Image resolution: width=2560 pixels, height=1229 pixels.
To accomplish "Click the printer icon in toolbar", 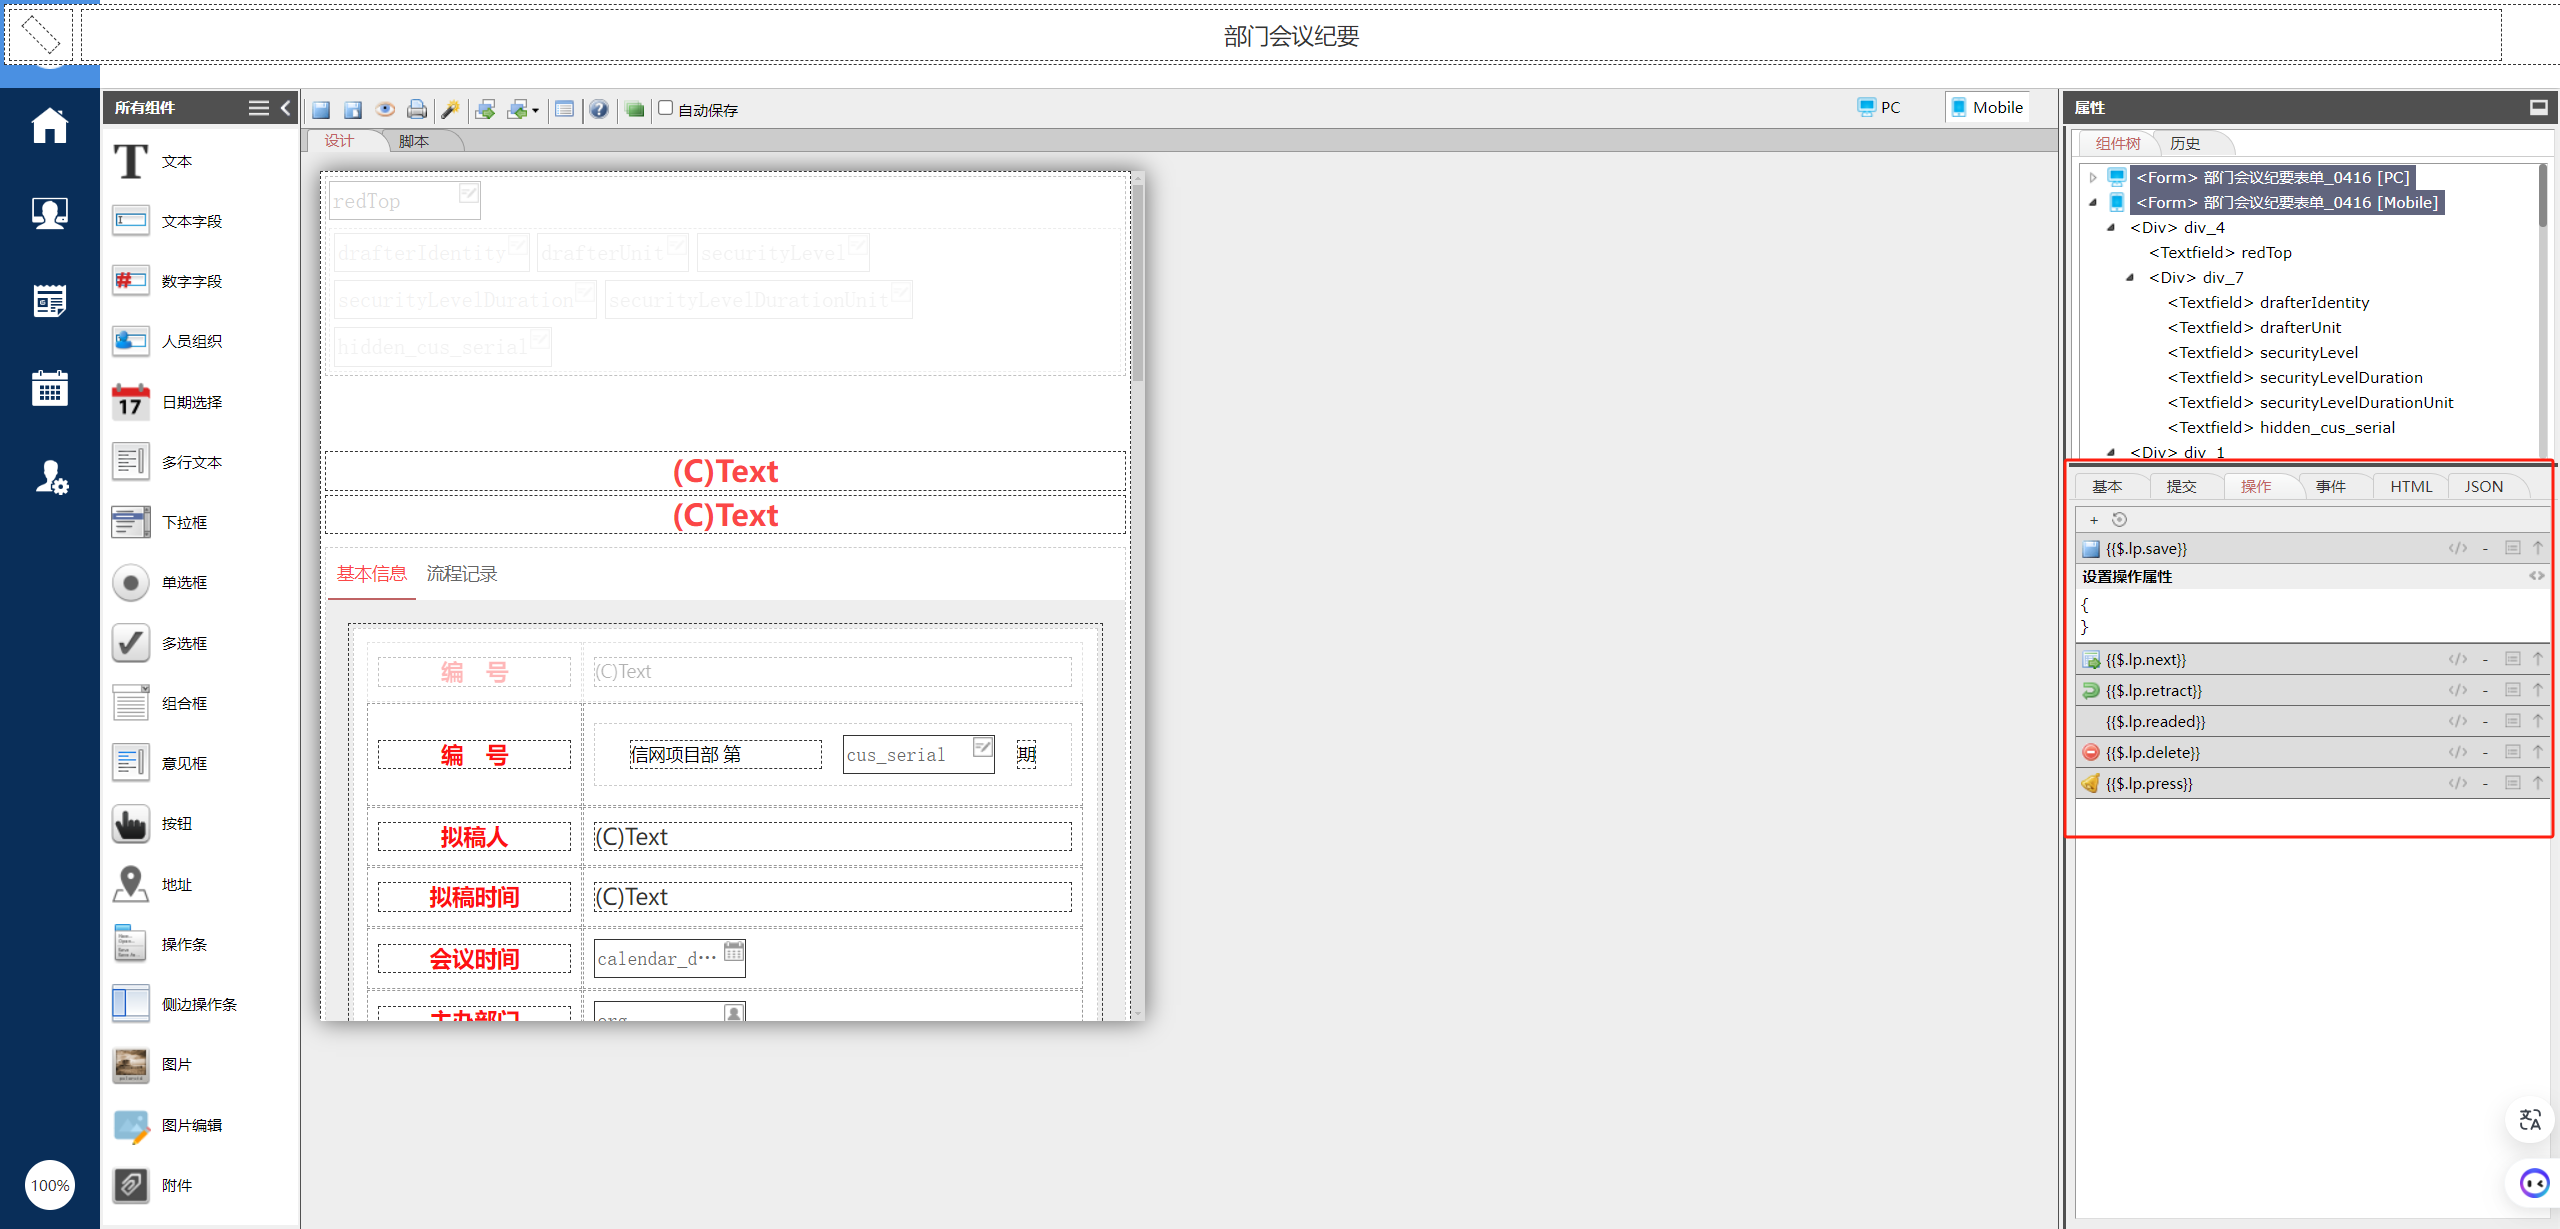I will coord(417,110).
